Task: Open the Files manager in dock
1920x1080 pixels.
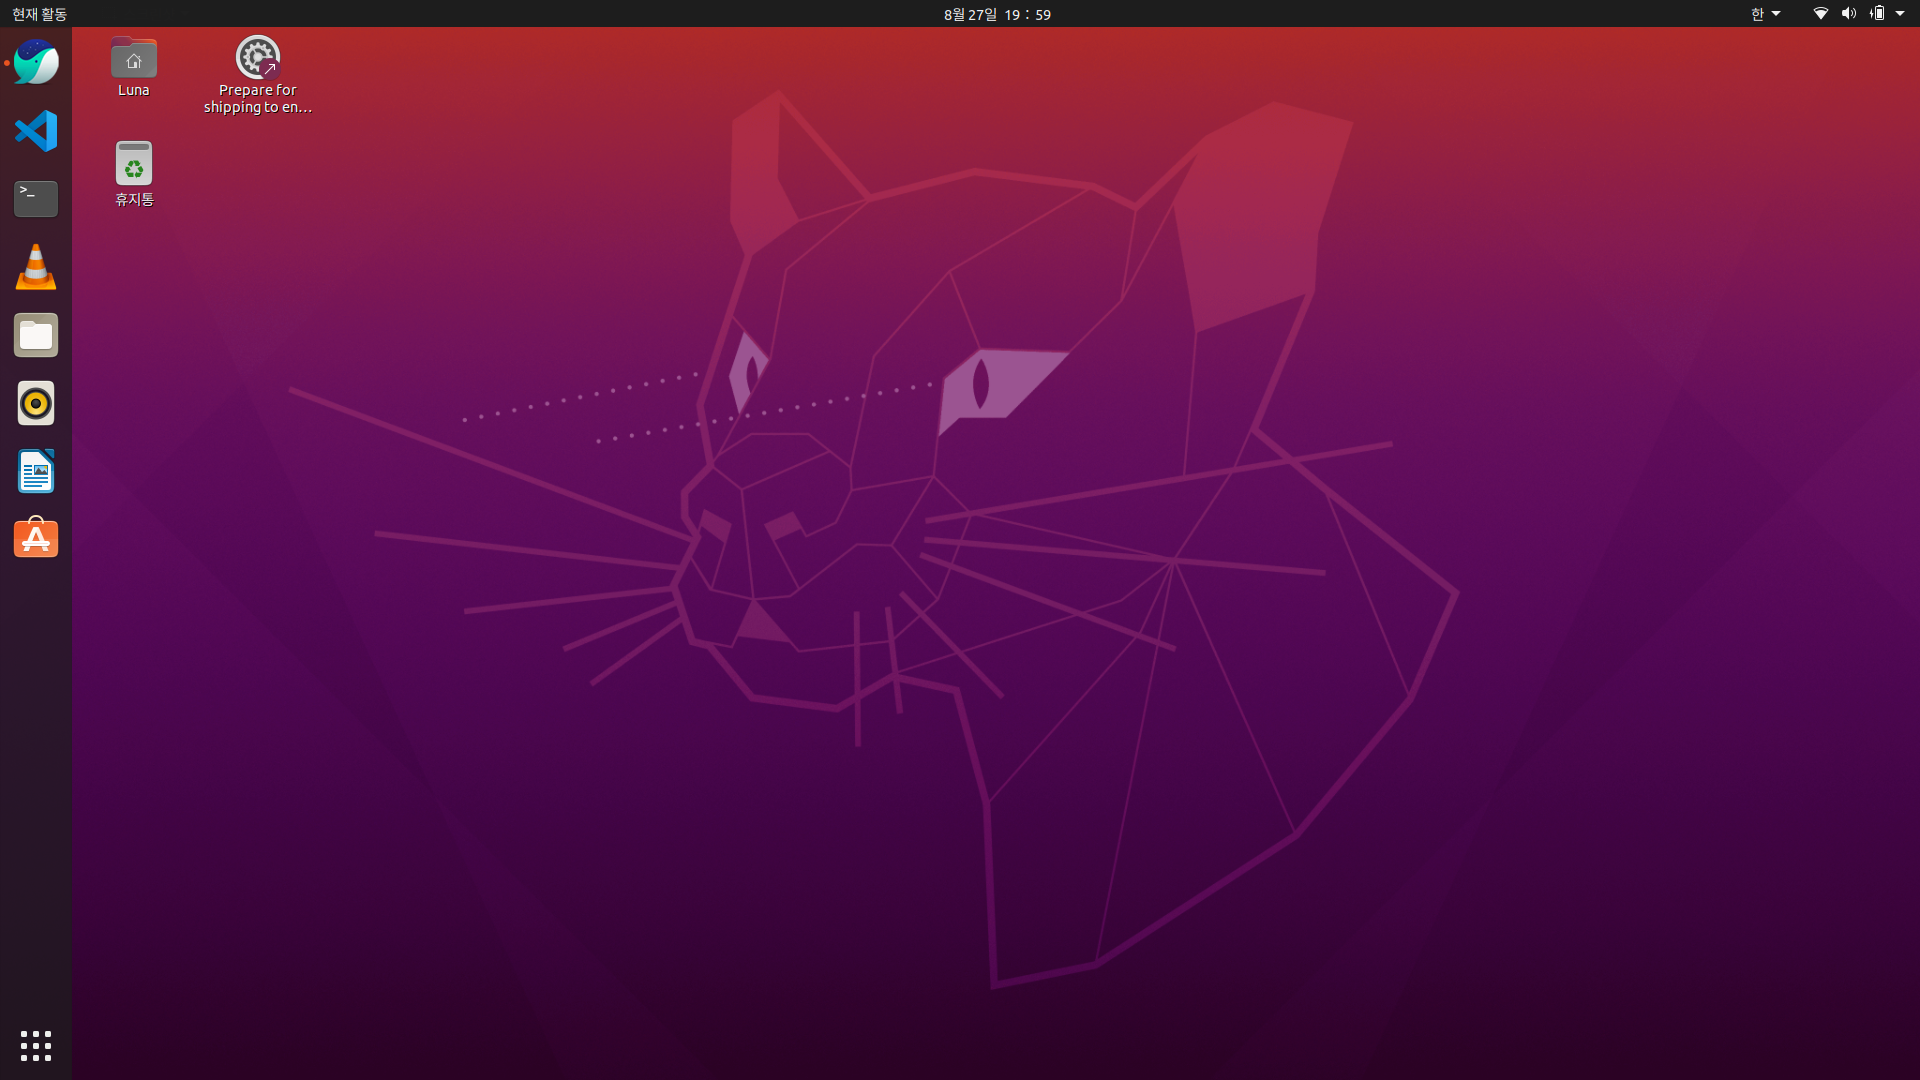Action: (x=36, y=335)
